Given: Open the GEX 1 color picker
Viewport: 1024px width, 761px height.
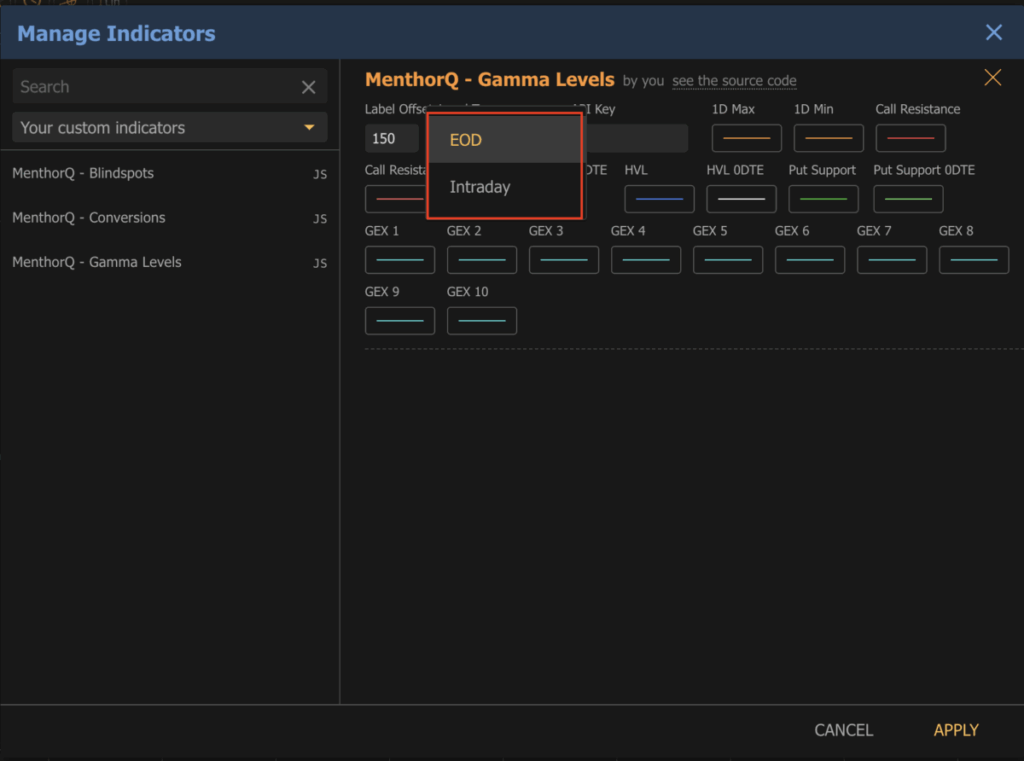Looking at the screenshot, I should [399, 259].
